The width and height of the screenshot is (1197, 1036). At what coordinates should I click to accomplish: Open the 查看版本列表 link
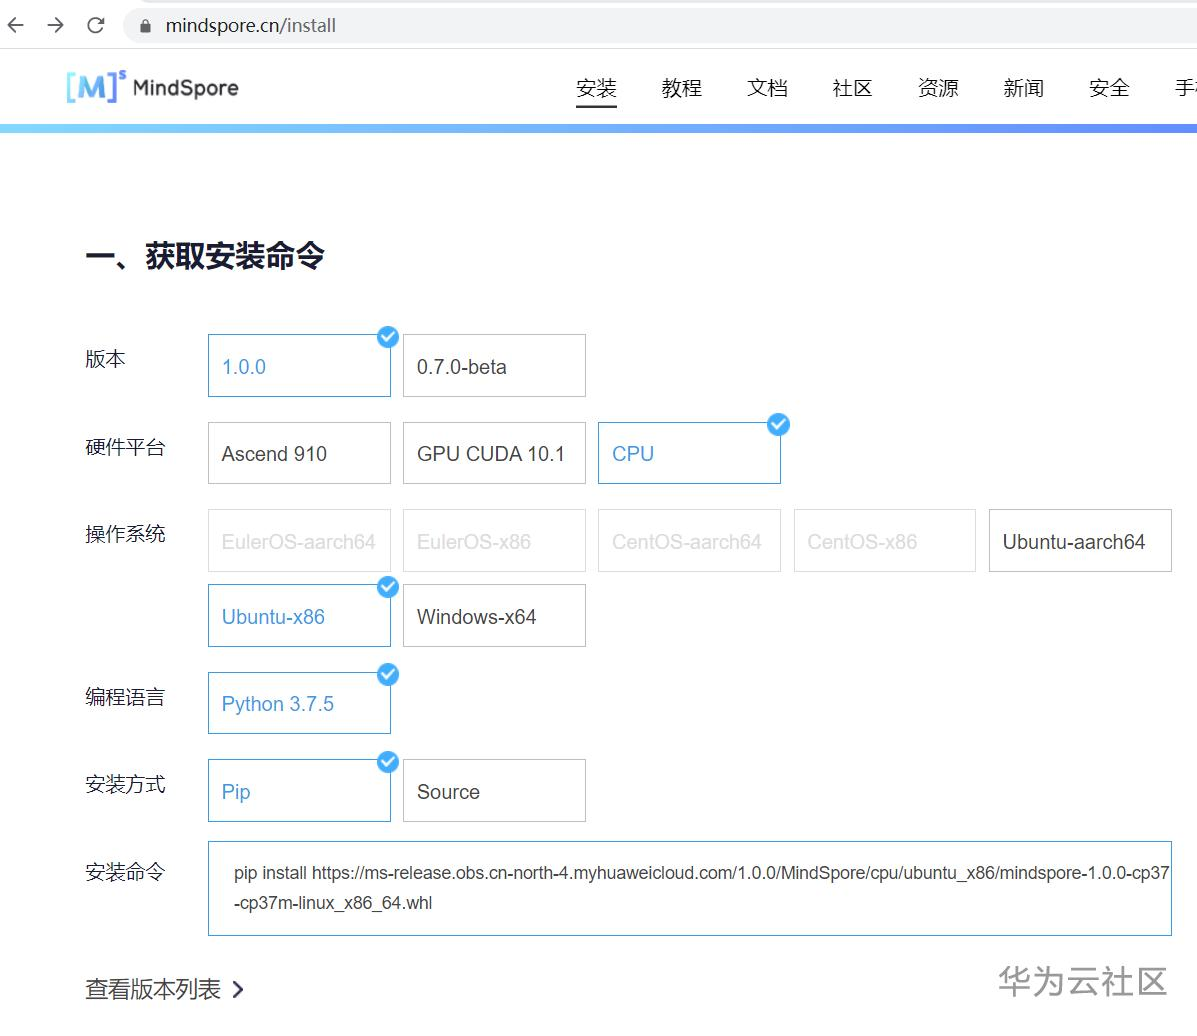153,989
